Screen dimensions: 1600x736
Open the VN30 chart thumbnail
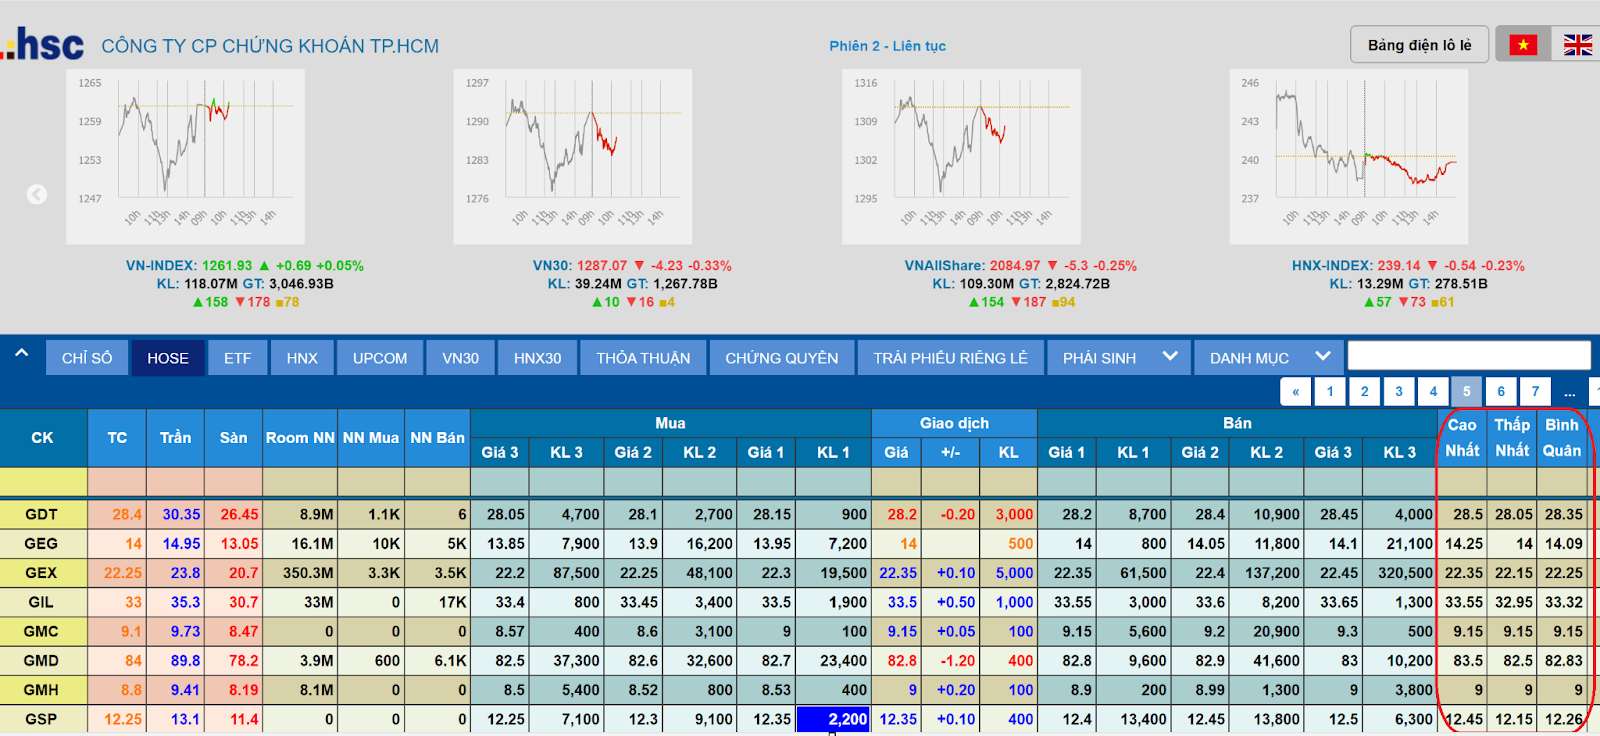573,156
